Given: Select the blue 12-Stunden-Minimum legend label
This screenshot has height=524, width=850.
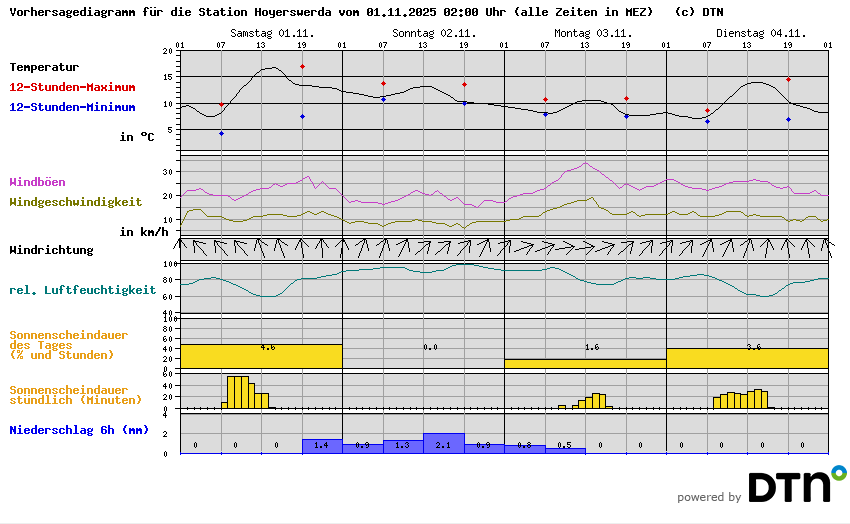Looking at the screenshot, I should tap(72, 107).
